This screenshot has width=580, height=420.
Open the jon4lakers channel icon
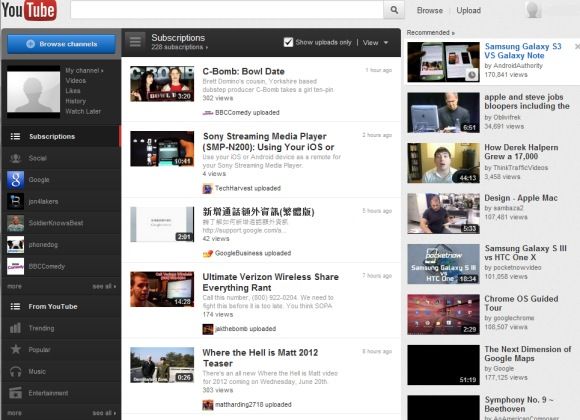[x=16, y=202]
